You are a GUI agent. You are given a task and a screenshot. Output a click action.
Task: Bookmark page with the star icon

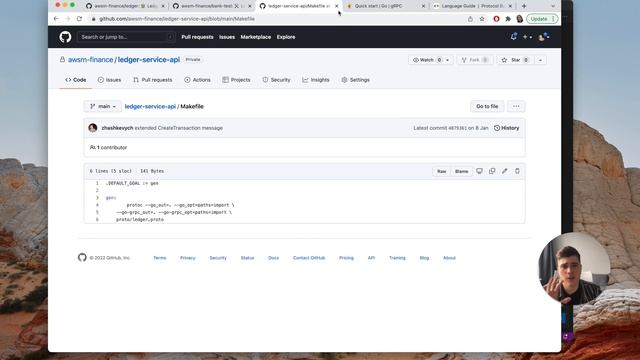point(482,19)
